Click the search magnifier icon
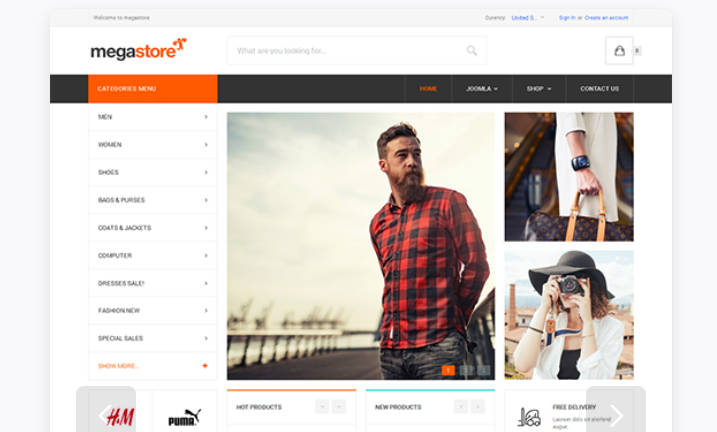 pos(471,51)
